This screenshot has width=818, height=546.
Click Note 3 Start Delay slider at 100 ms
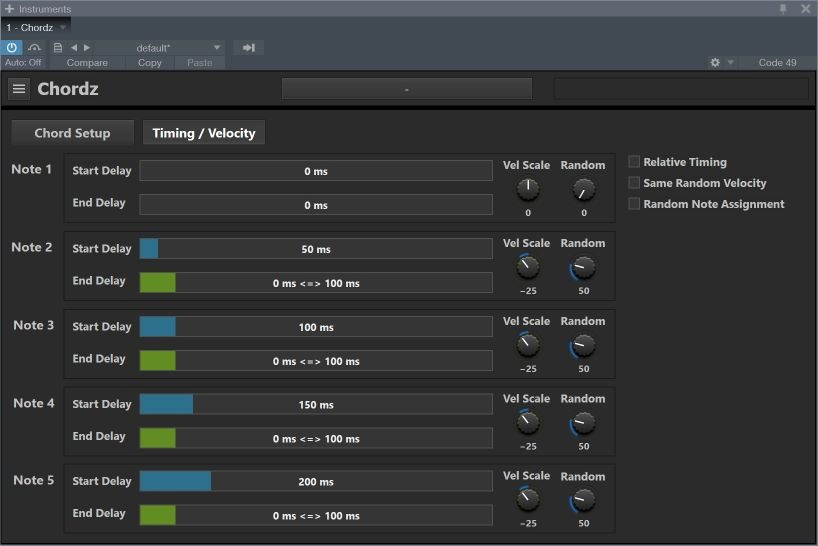(316, 327)
